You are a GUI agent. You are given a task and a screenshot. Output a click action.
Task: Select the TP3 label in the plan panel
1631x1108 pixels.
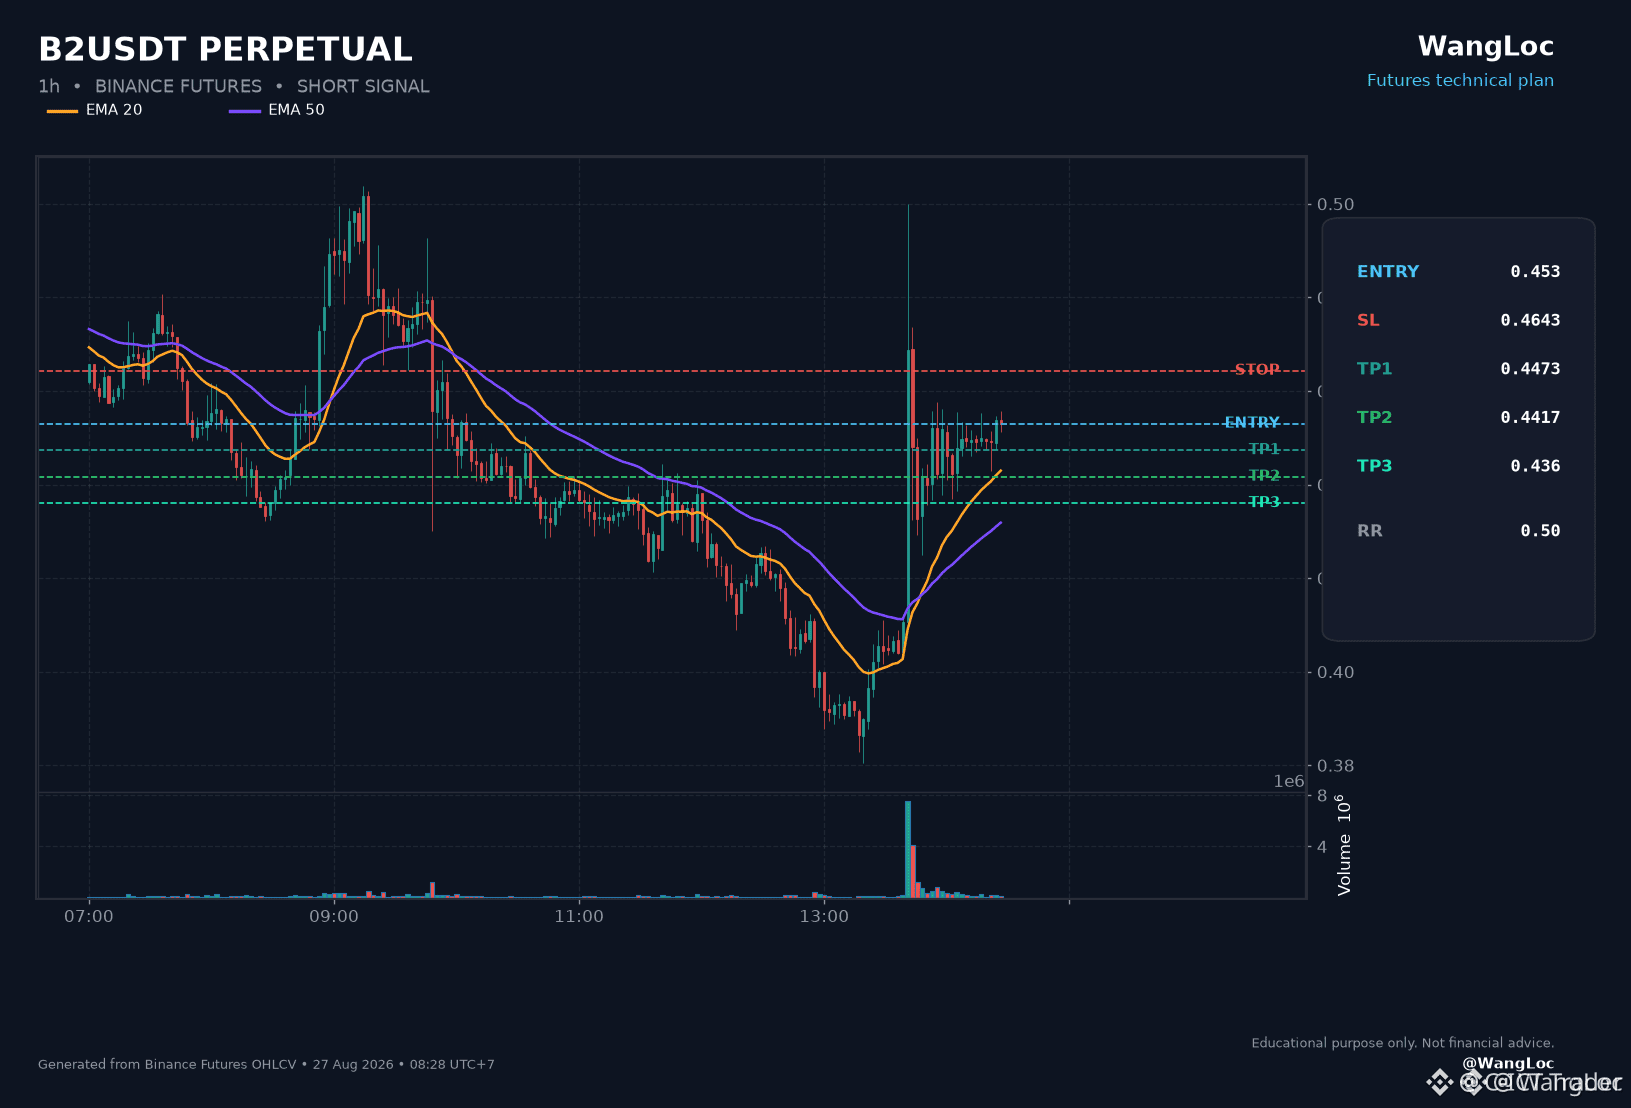(1375, 465)
